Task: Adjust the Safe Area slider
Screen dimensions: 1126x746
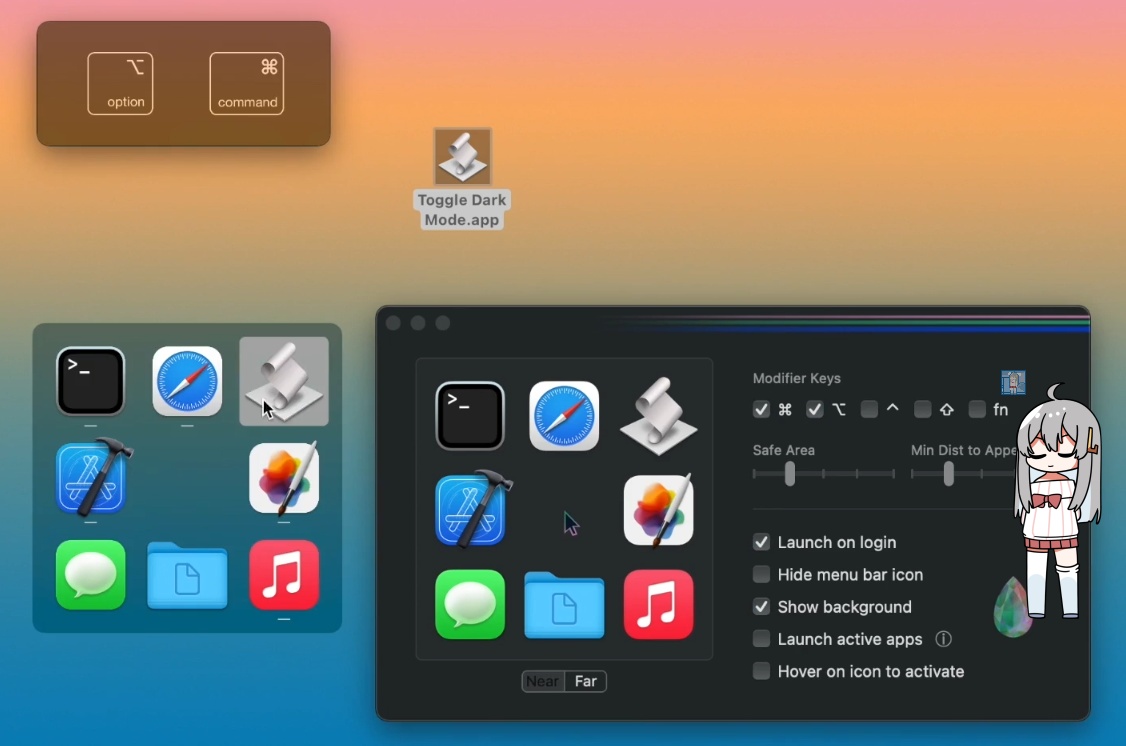Action: 790,474
